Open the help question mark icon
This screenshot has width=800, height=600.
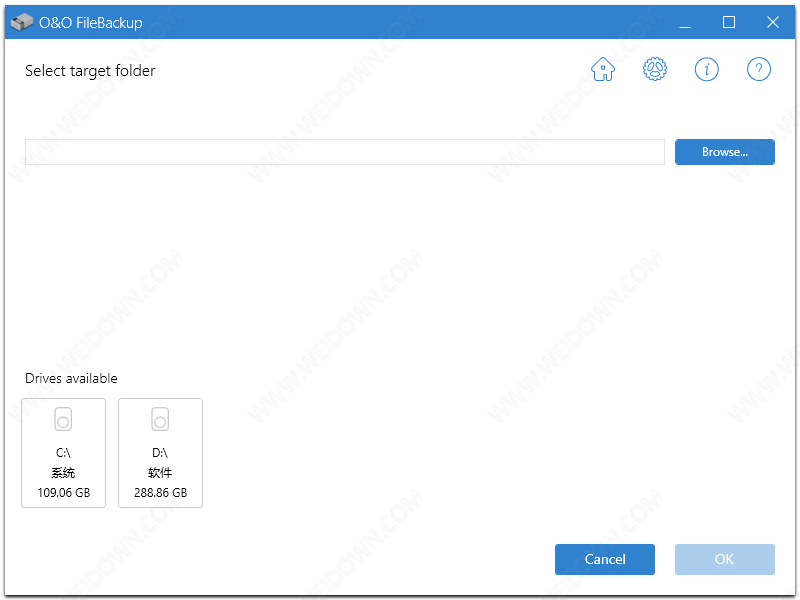(759, 69)
